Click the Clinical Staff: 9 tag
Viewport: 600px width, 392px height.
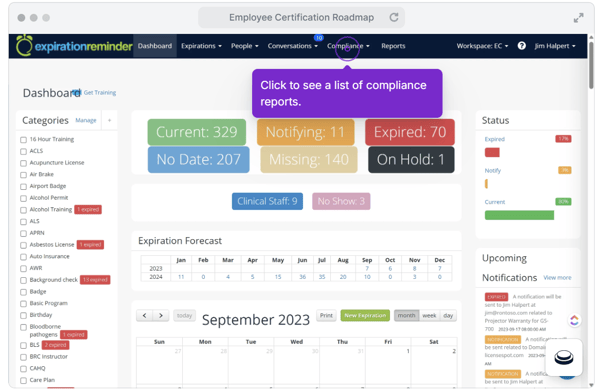(267, 201)
